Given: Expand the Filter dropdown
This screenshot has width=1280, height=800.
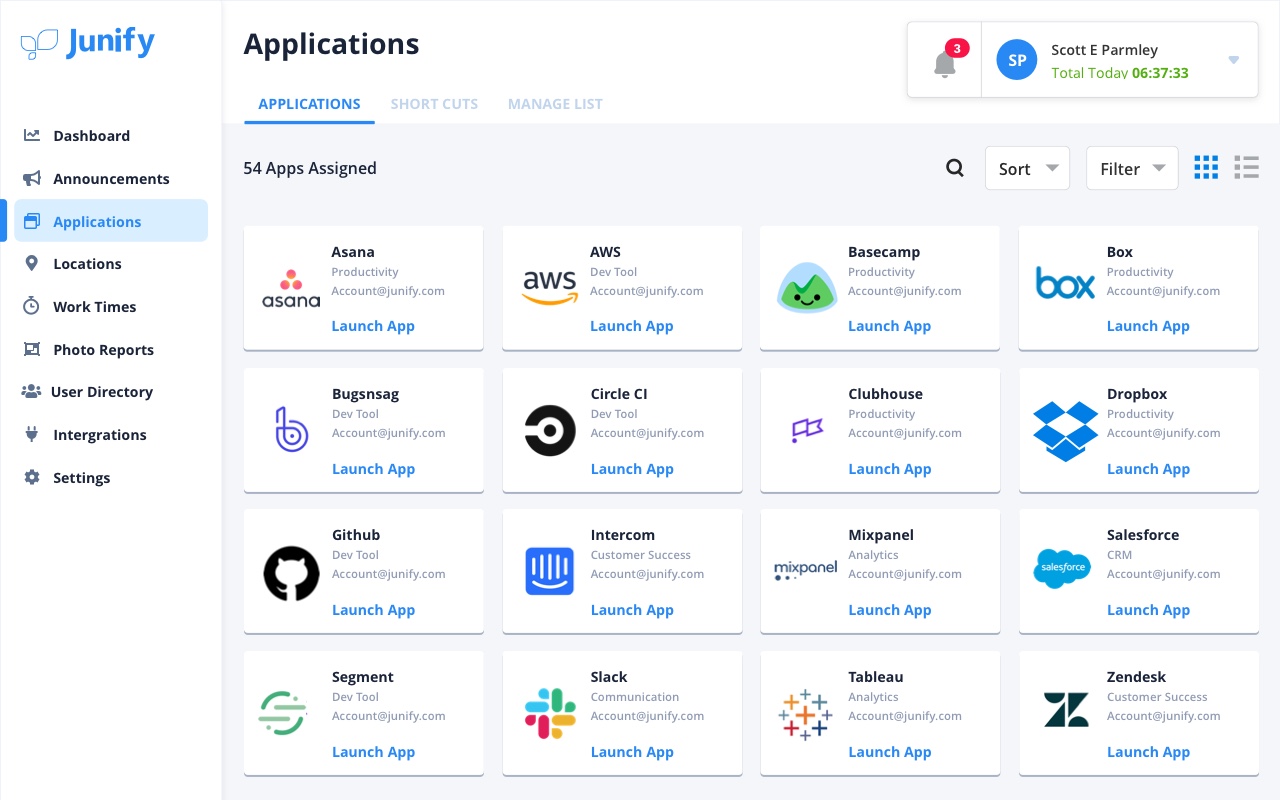Looking at the screenshot, I should (1132, 168).
